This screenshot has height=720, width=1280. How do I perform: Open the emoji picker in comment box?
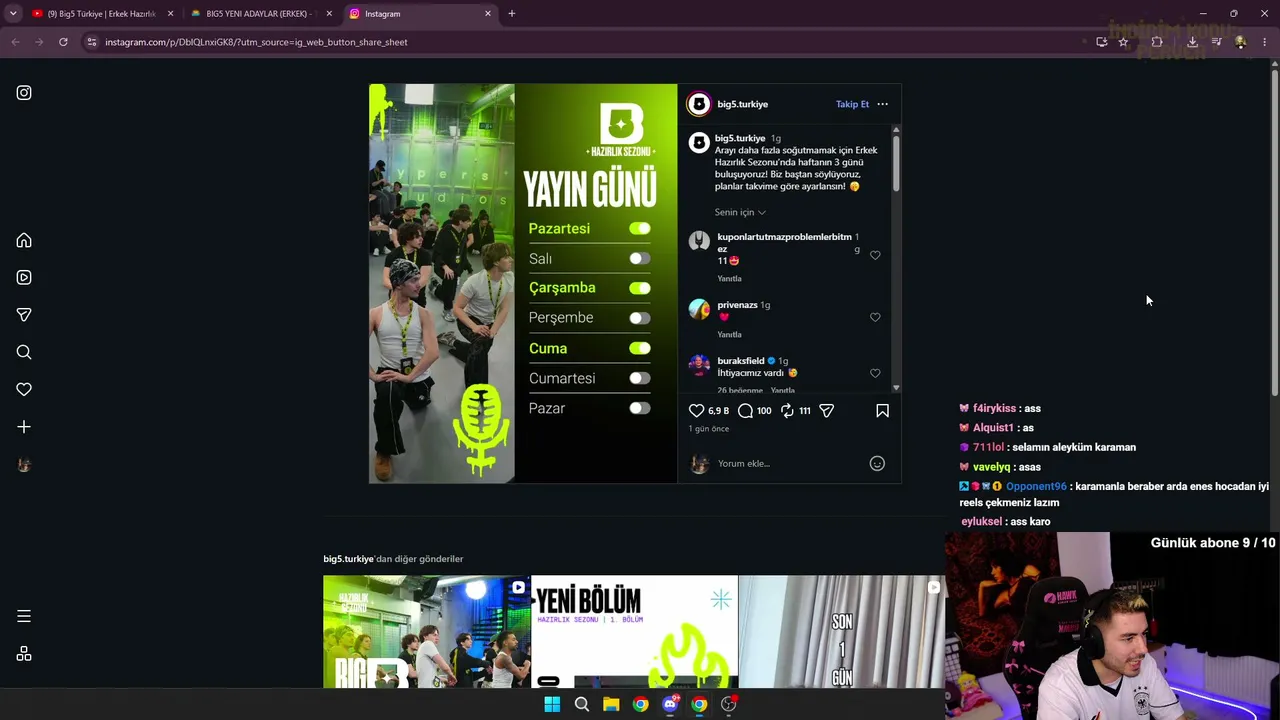click(877, 464)
